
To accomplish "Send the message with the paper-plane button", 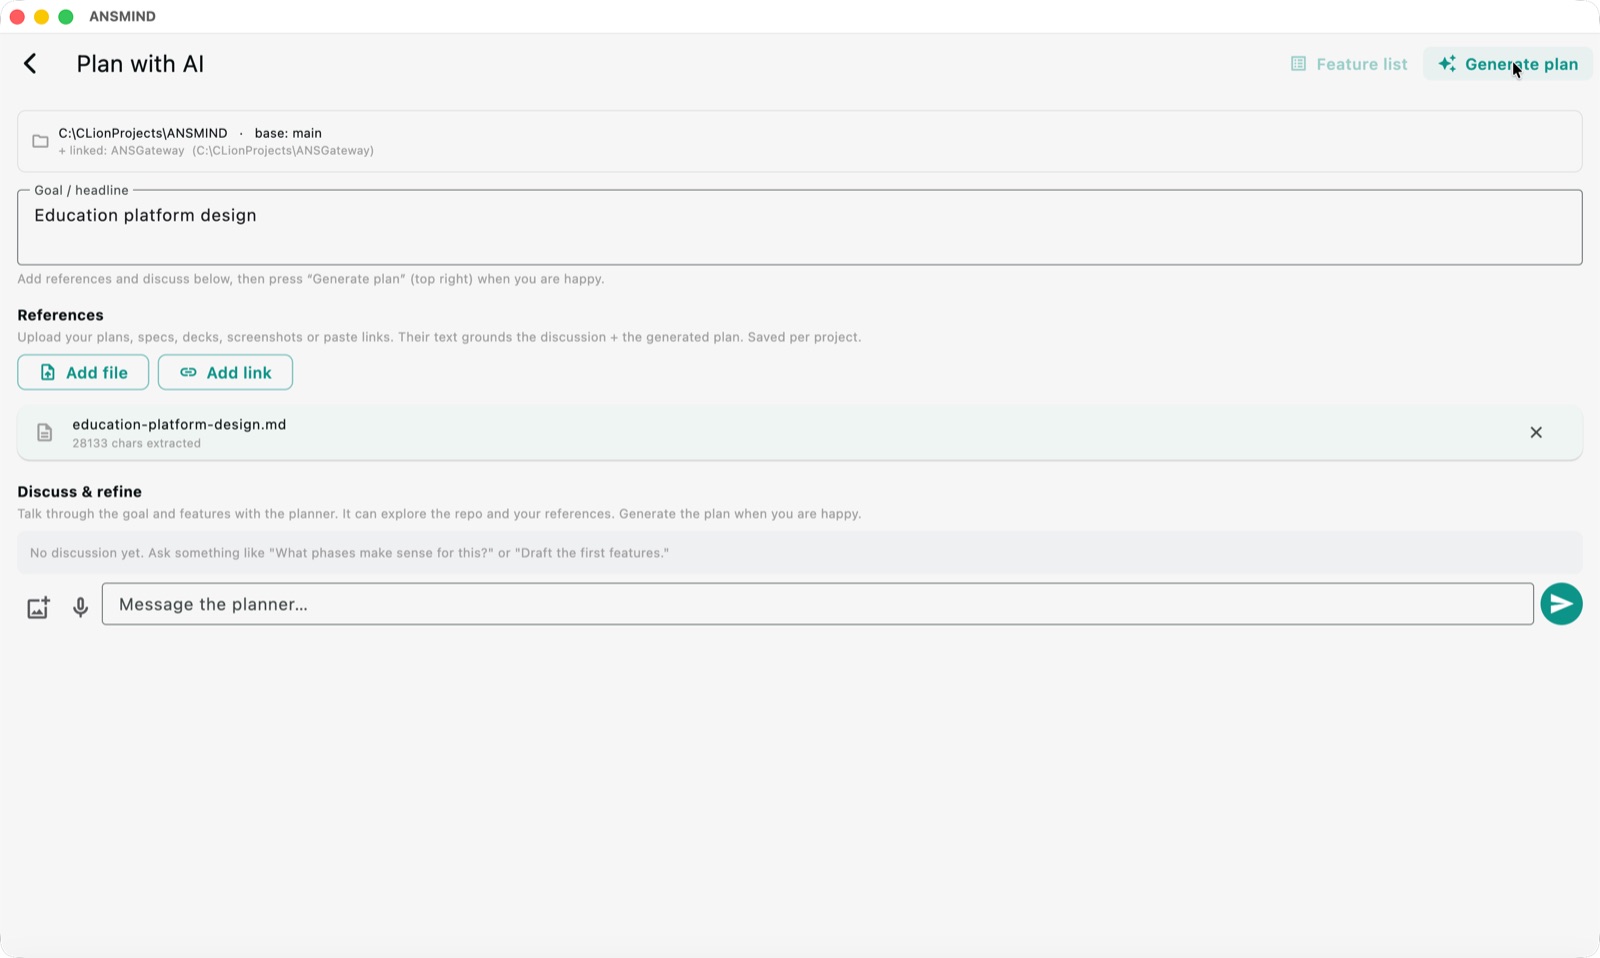I will 1561,604.
